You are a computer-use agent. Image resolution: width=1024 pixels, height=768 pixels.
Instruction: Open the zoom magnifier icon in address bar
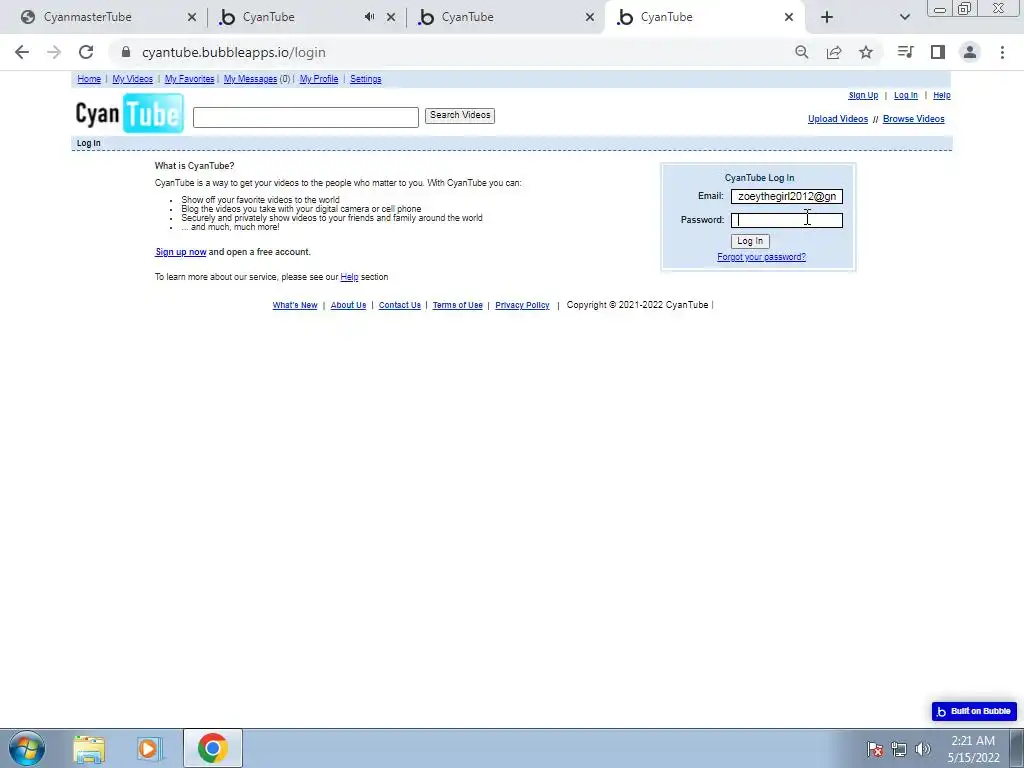(801, 52)
